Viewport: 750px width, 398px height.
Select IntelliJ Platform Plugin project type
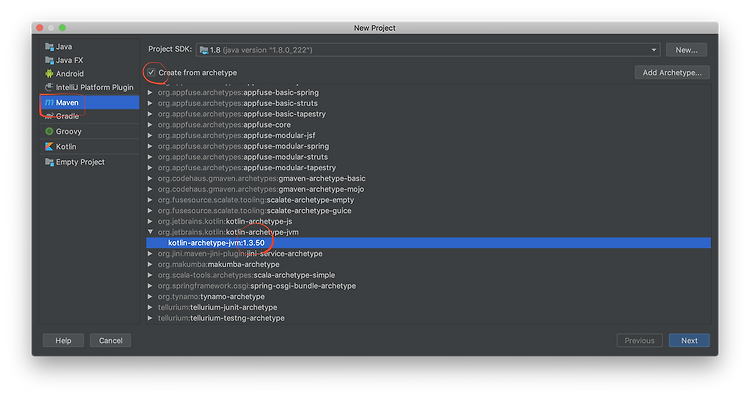[89, 87]
